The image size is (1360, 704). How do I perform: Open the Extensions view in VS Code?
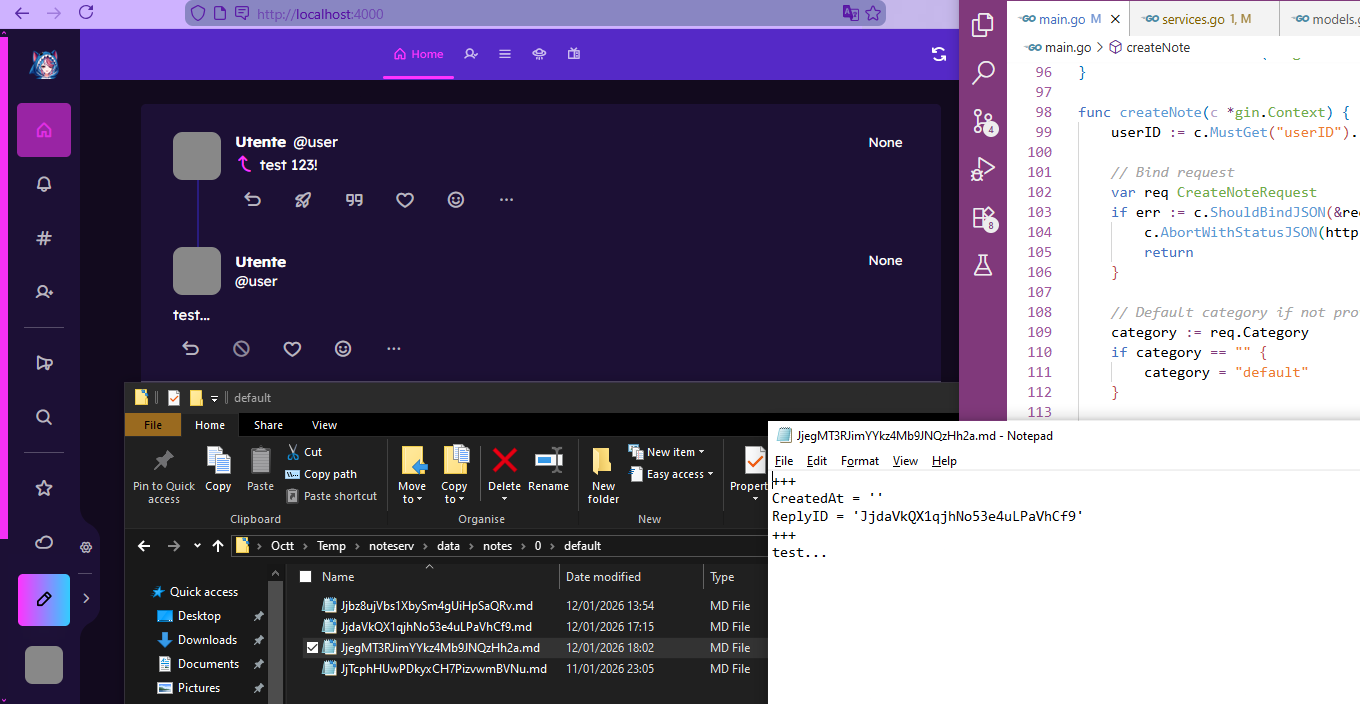click(x=983, y=218)
